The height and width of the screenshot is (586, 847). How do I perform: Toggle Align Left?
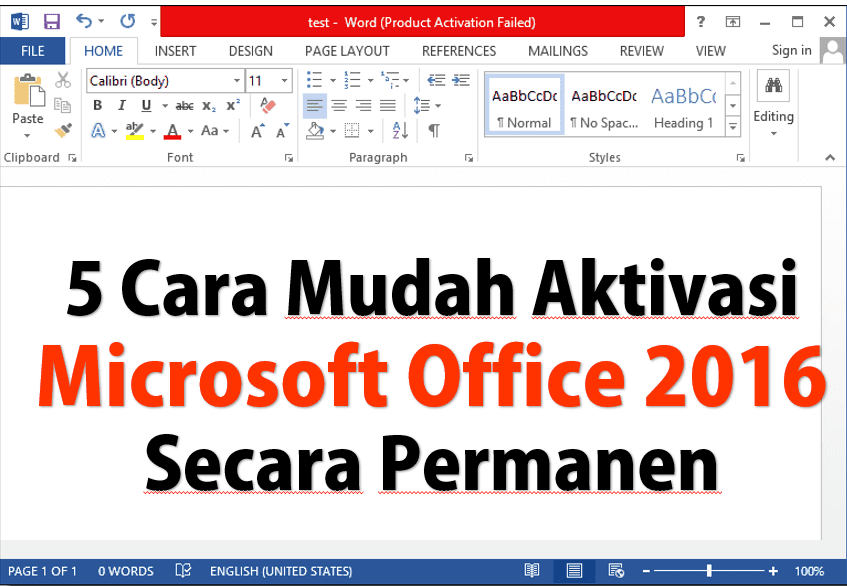[x=314, y=105]
